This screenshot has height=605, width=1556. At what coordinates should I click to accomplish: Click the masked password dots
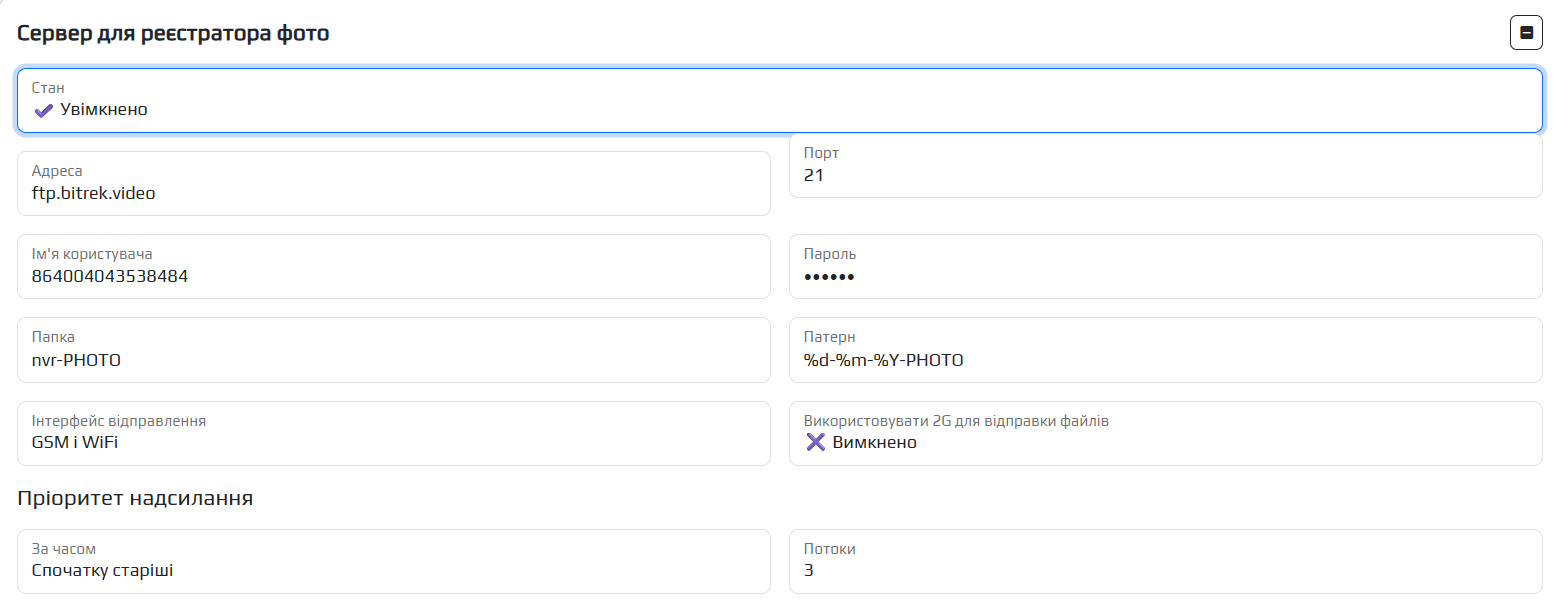(829, 277)
